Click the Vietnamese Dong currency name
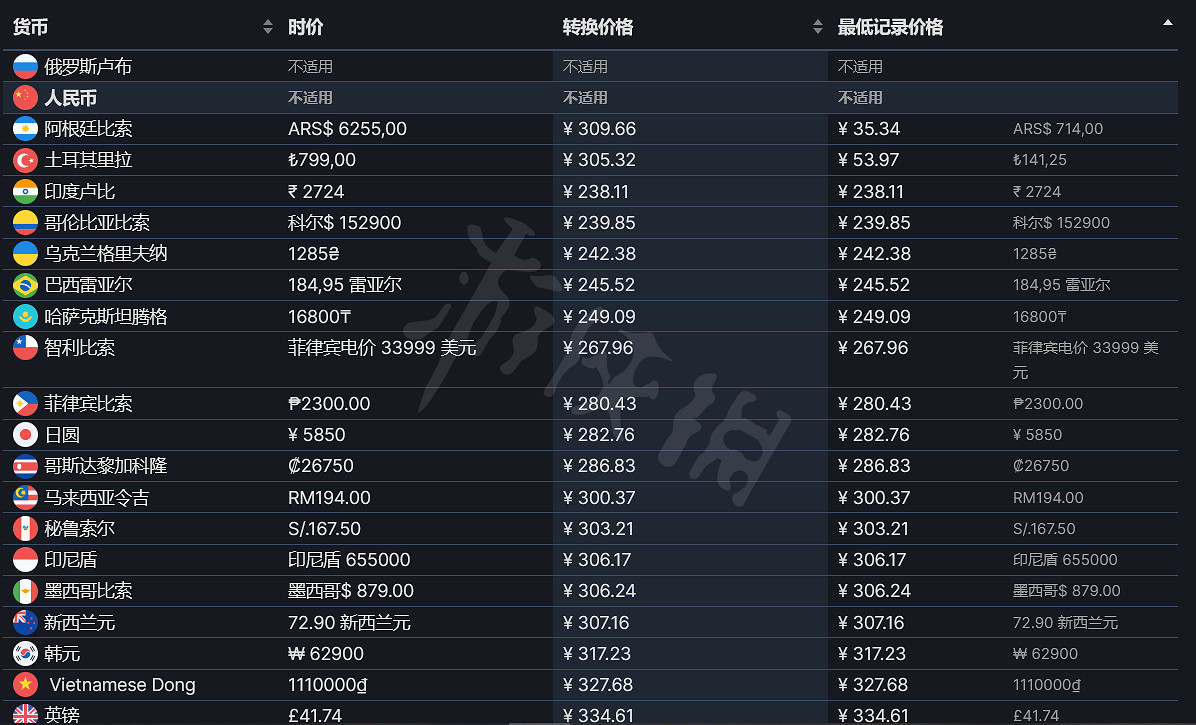1196x725 pixels. point(122,685)
